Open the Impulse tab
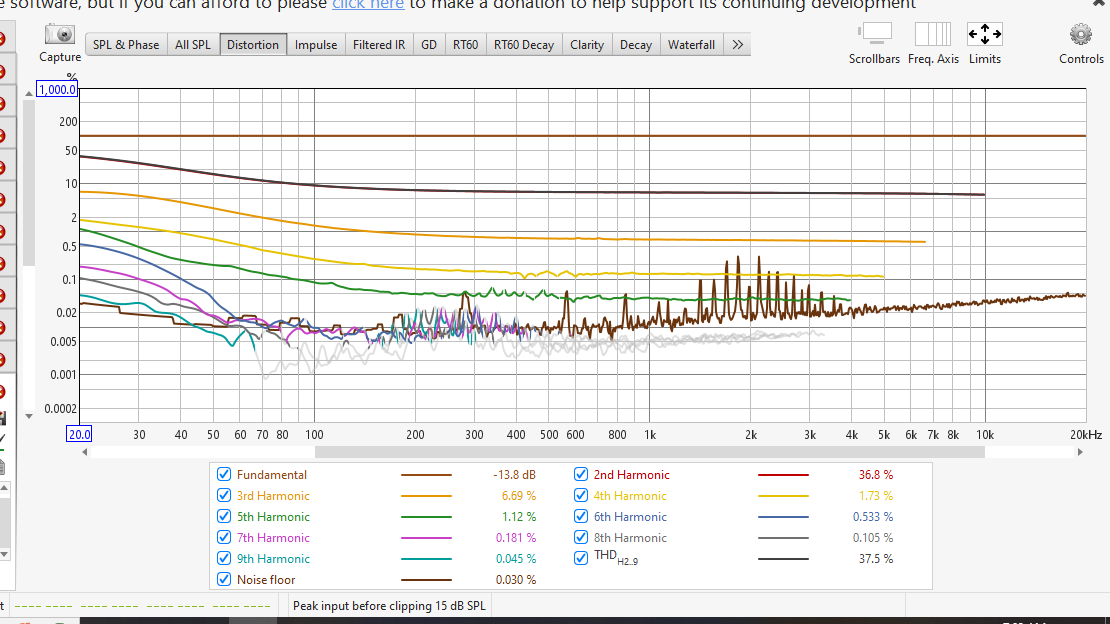 pyautogui.click(x=316, y=45)
